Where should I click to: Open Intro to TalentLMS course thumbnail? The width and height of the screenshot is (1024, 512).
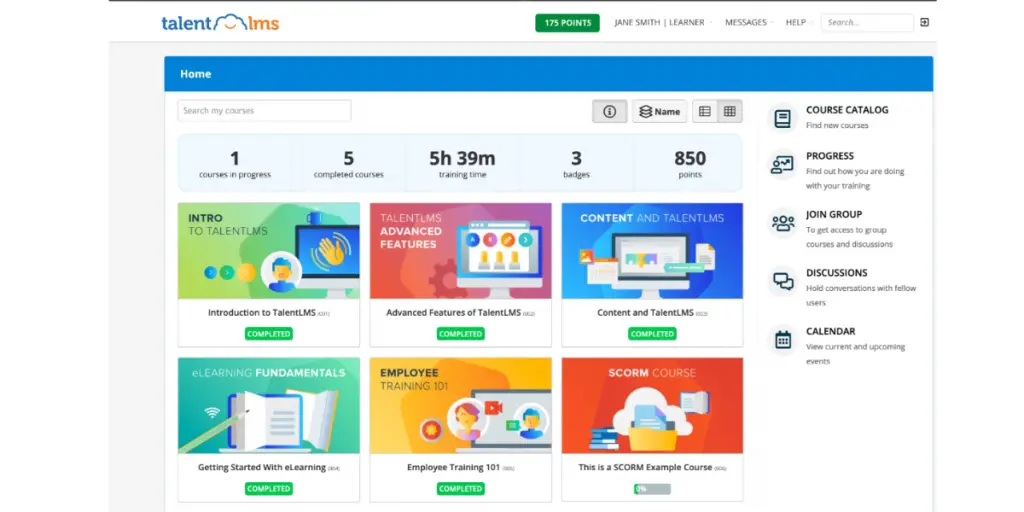[268, 251]
